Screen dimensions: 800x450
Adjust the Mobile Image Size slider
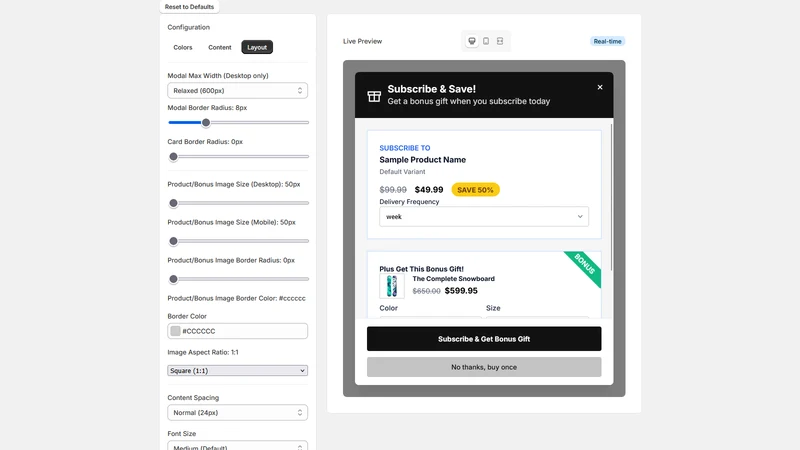pyautogui.click(x=238, y=241)
